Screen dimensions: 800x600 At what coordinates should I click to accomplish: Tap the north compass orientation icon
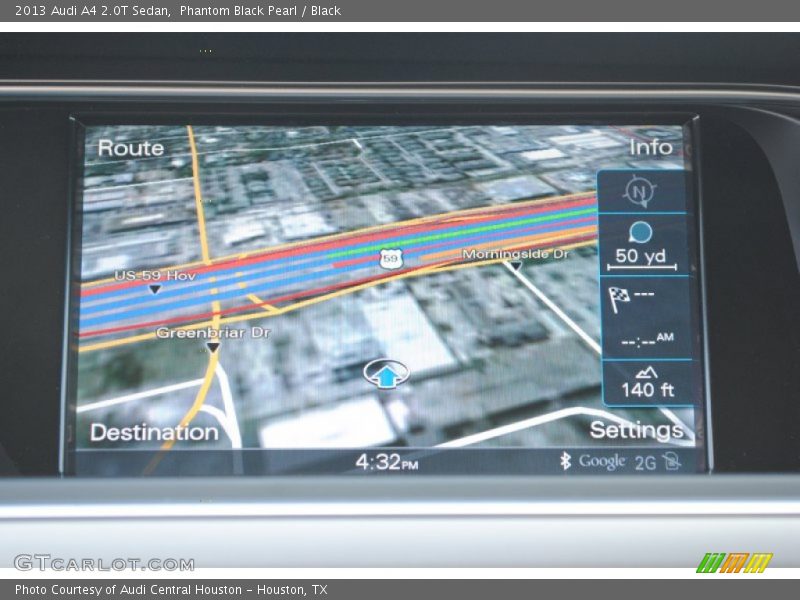tap(639, 191)
